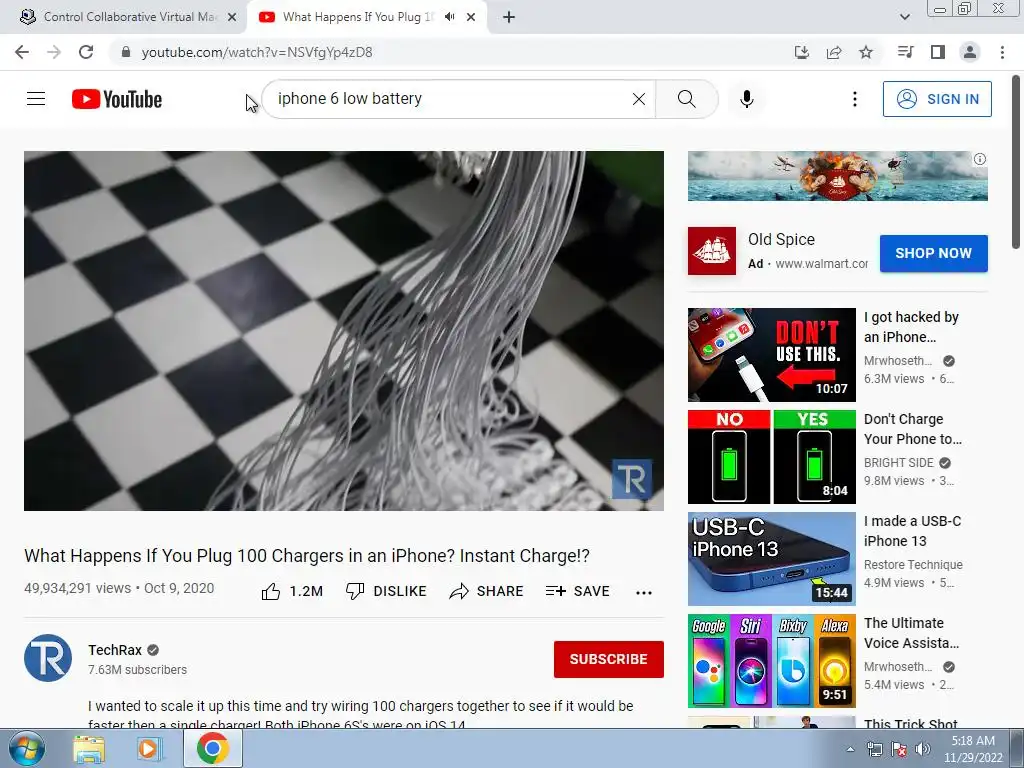This screenshot has width=1024, height=768.
Task: Open the Windows Start menu
Action: pyautogui.click(x=27, y=748)
